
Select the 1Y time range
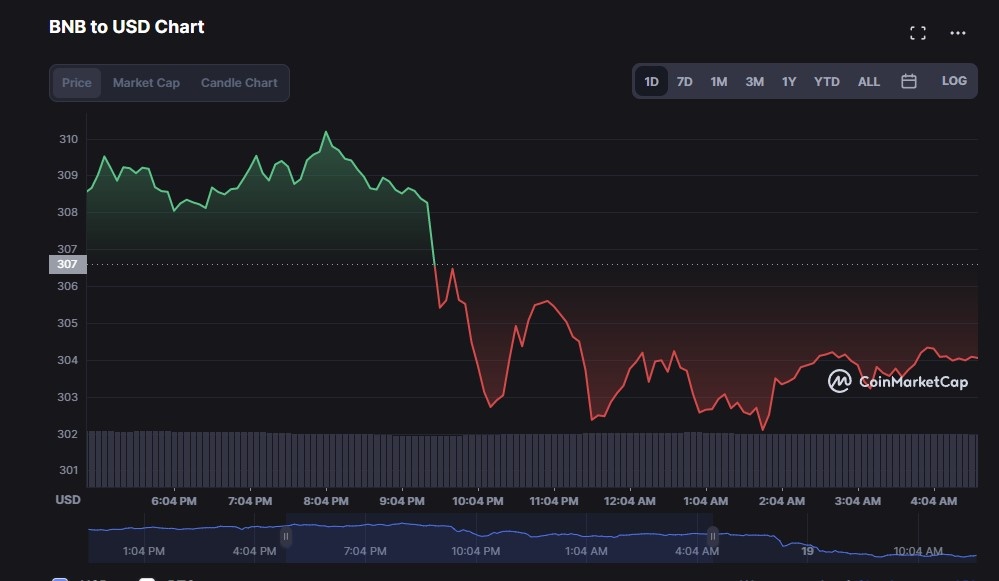pyautogui.click(x=789, y=82)
